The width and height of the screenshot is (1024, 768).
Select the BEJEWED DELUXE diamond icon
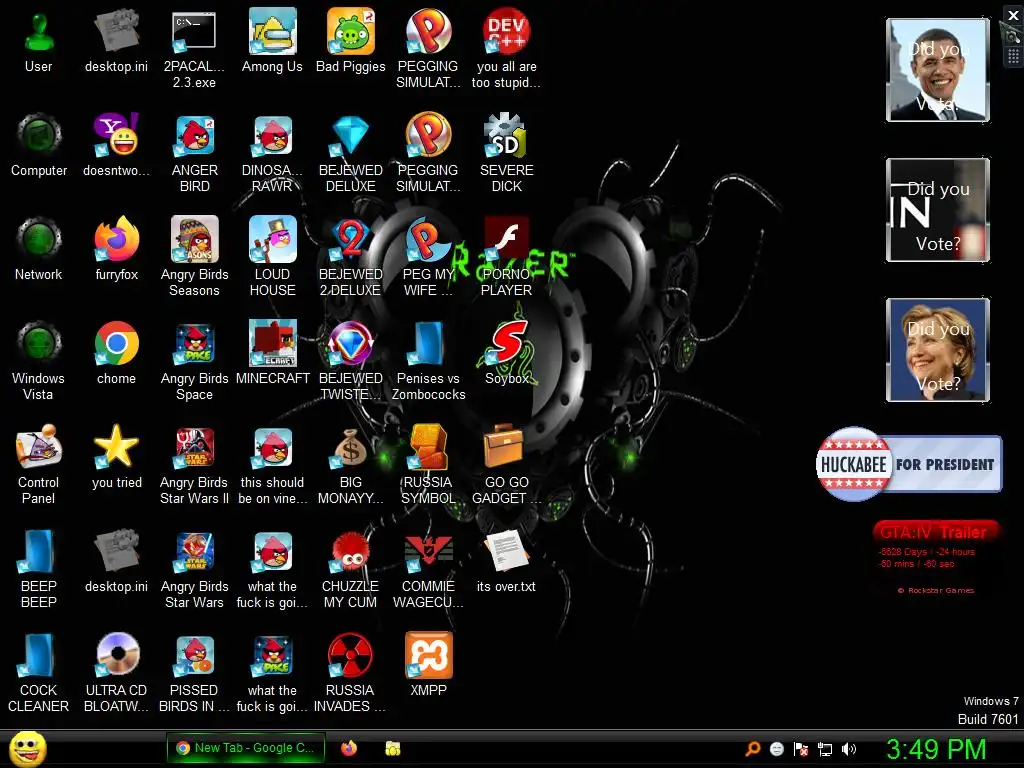[x=350, y=153]
